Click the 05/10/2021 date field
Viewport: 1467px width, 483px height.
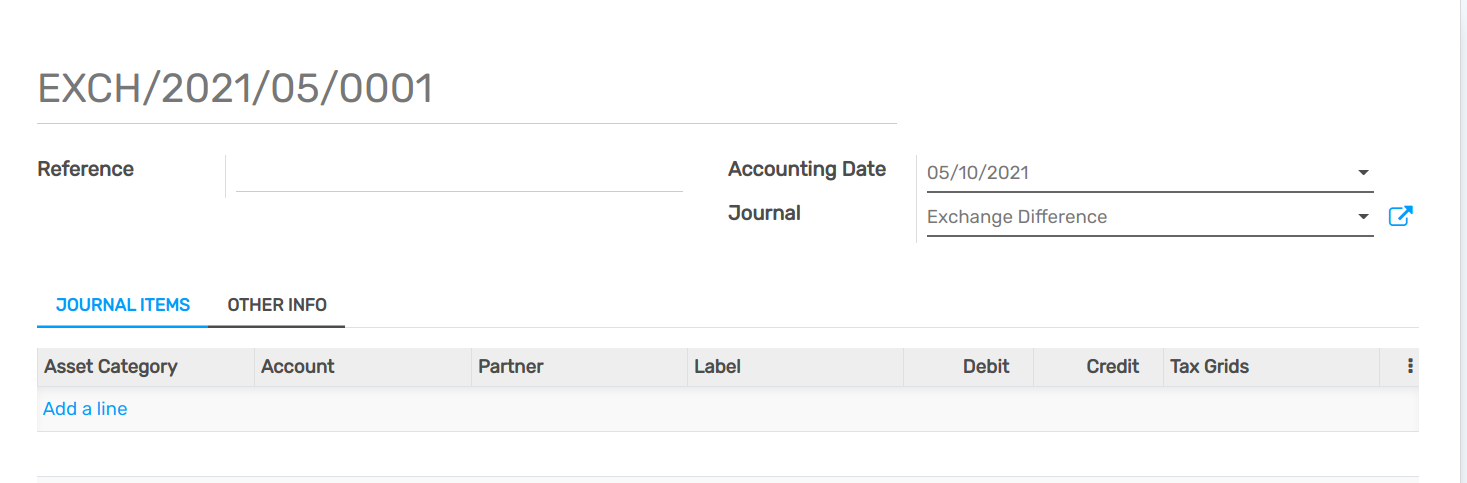coord(1130,173)
